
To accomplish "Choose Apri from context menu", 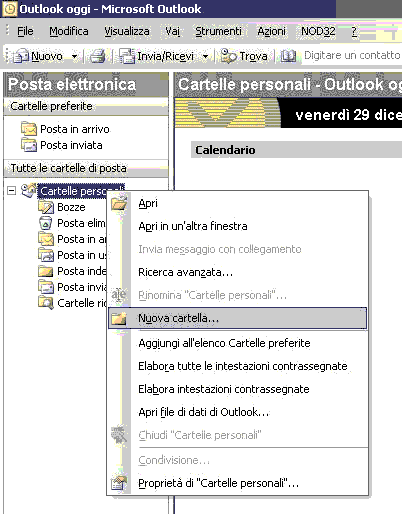I will (238, 203).
